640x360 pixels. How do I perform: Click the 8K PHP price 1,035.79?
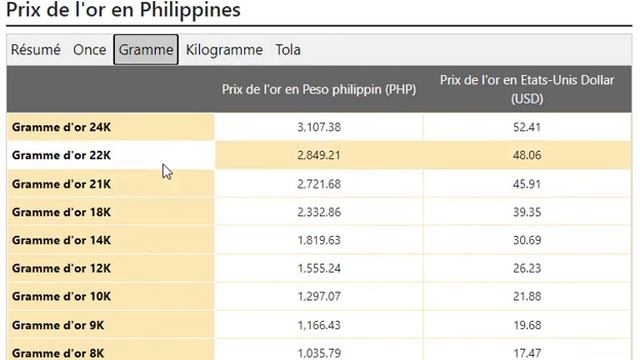(x=319, y=353)
